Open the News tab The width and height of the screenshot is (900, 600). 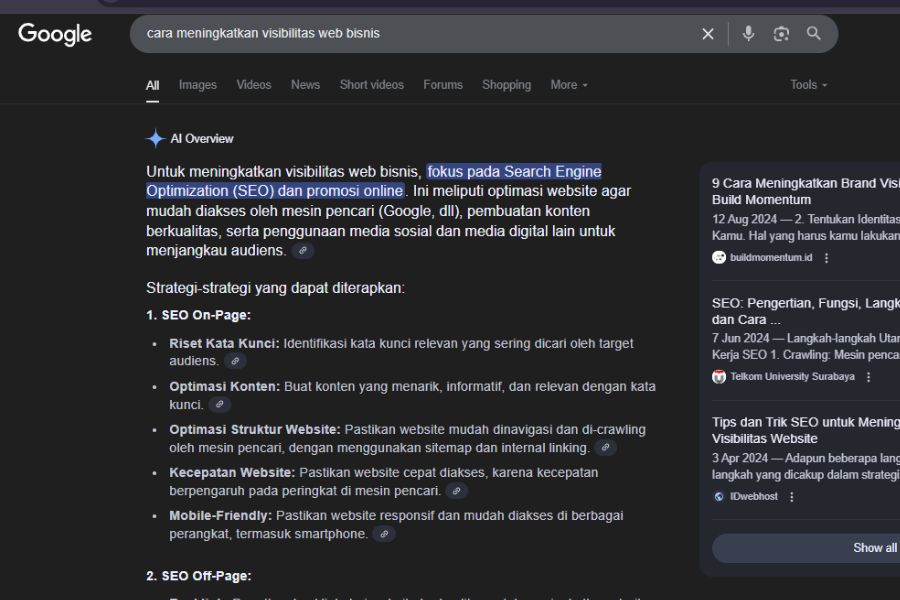(305, 85)
